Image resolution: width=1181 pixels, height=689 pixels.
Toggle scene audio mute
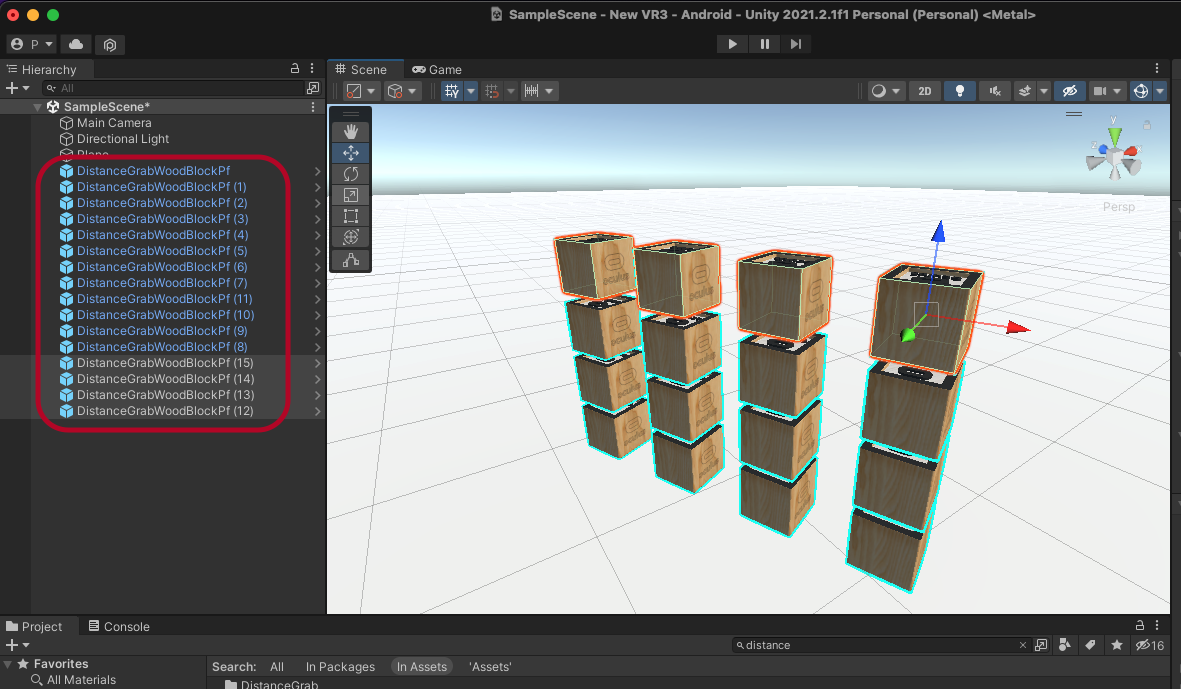[x=995, y=91]
